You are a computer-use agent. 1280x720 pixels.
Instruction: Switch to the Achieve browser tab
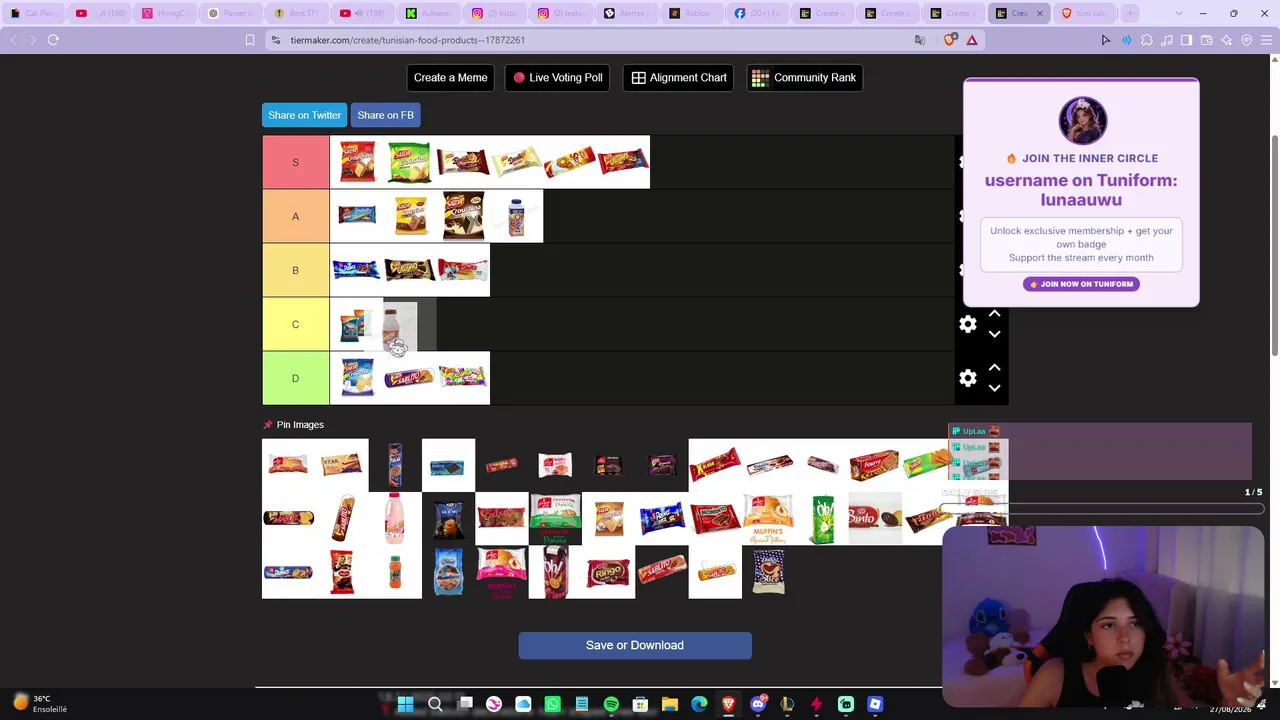point(428,13)
